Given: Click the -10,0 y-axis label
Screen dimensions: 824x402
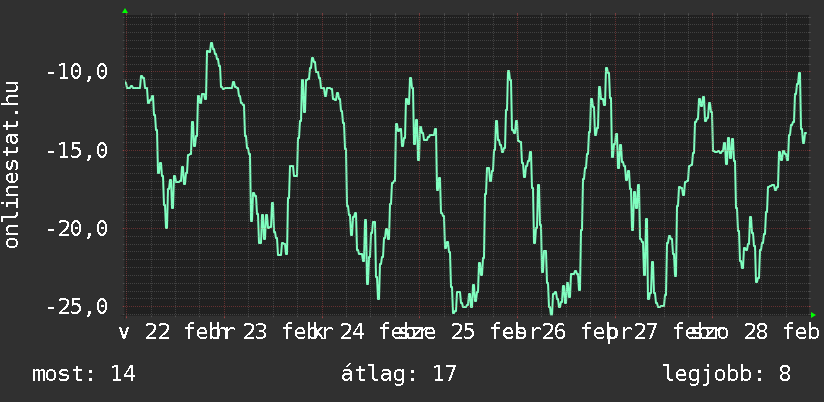Looking at the screenshot, I should pyautogui.click(x=77, y=73).
